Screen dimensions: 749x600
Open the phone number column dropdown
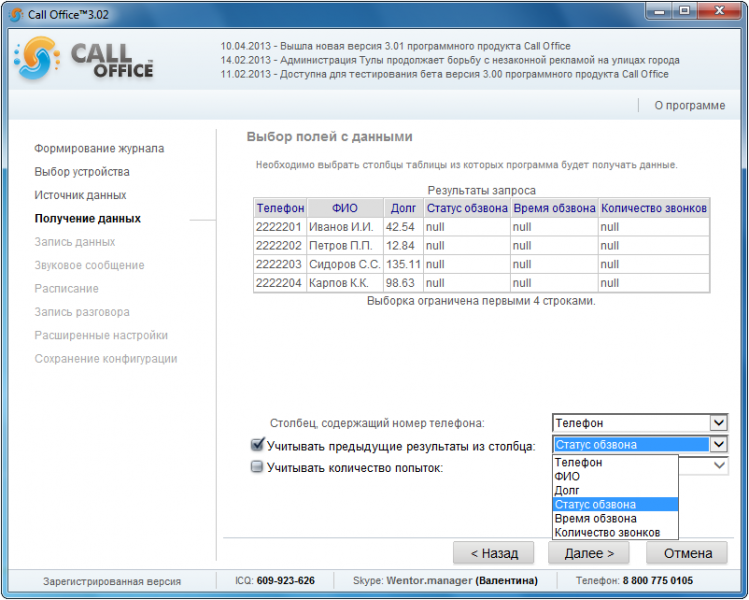(718, 423)
